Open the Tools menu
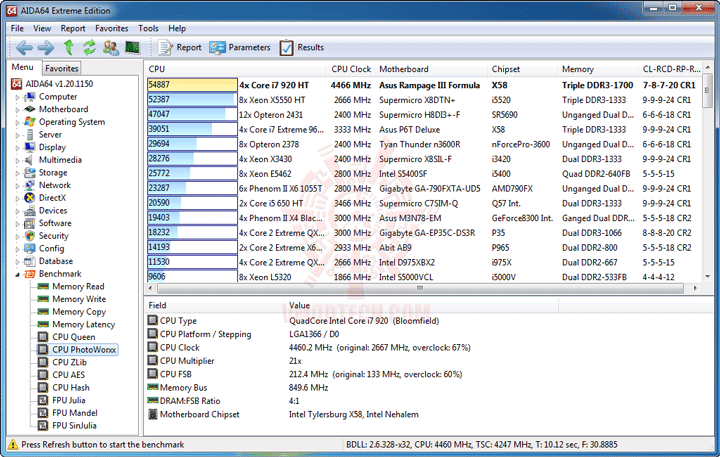The height and width of the screenshot is (457, 720). click(x=148, y=28)
